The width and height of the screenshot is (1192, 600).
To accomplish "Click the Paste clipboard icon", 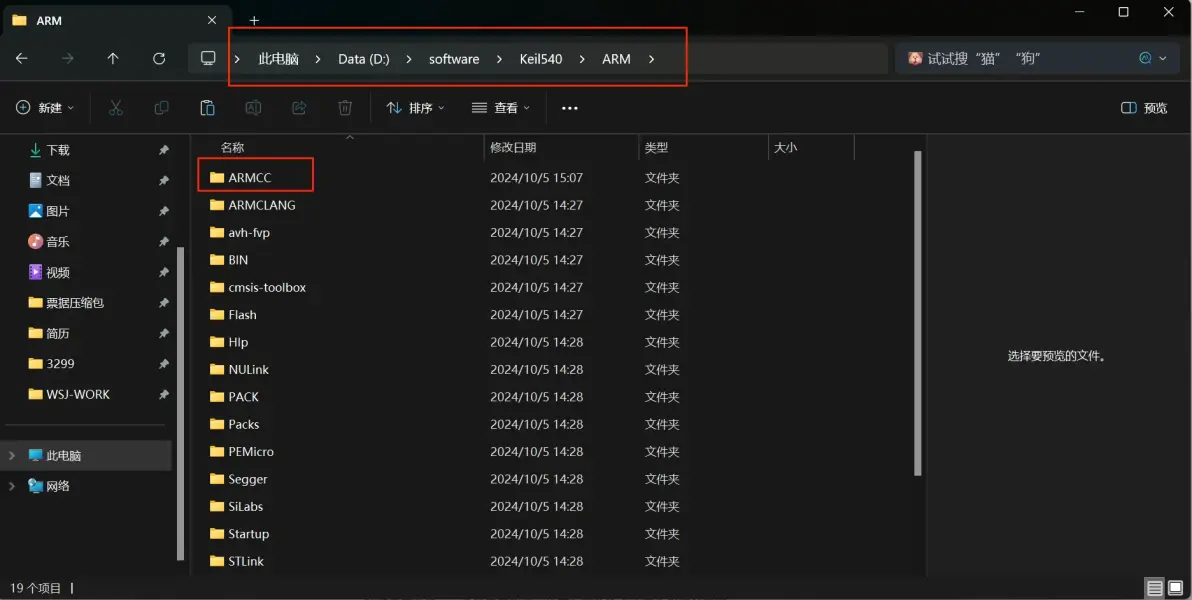I will coord(207,108).
